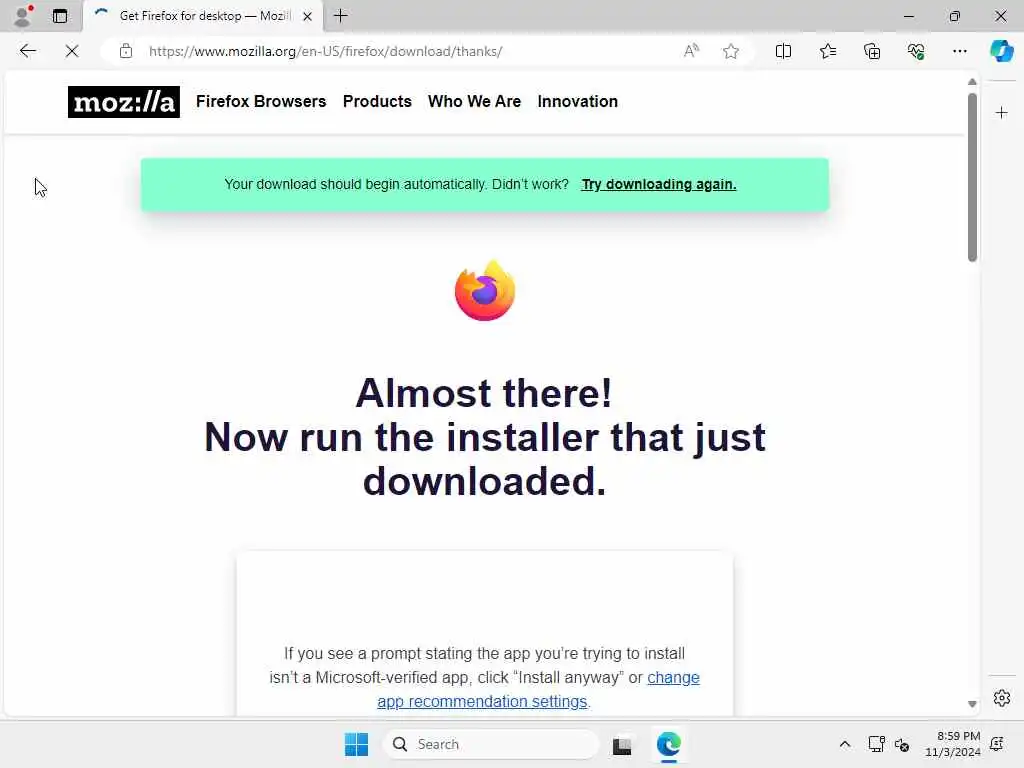Select the Almost there! heading text
Viewport: 1024px width, 768px height.
484,393
